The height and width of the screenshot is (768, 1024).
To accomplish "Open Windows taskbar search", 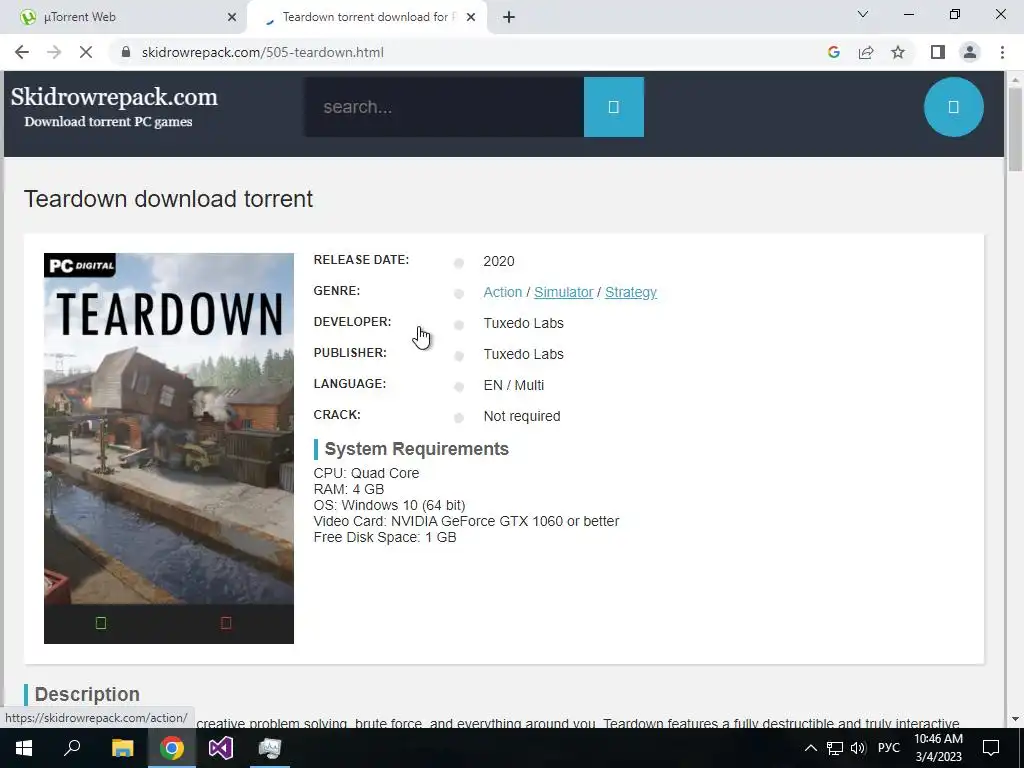I will coord(72,748).
